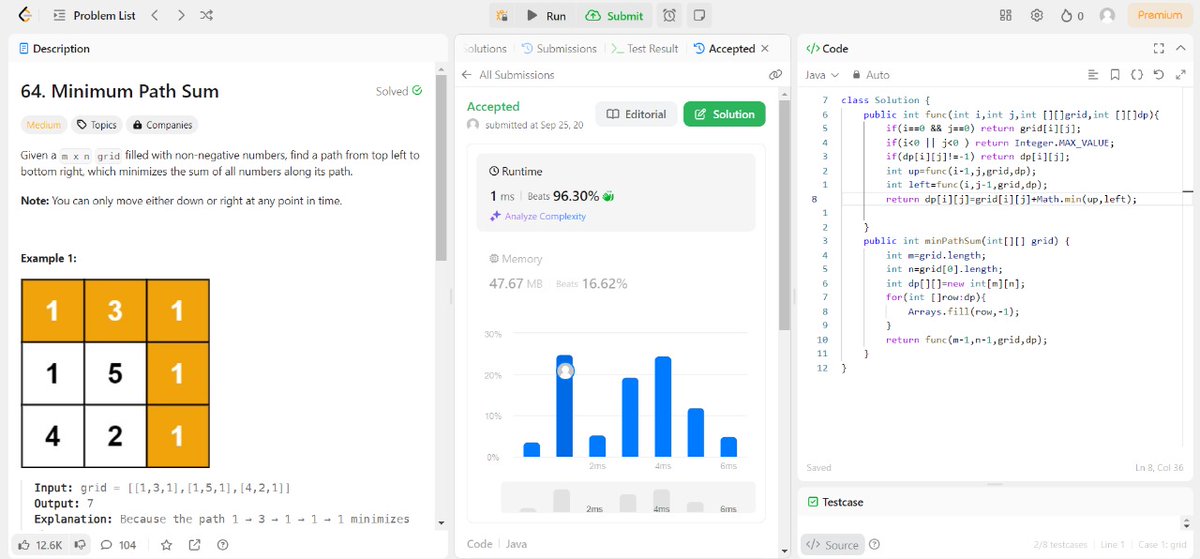Open the timer alarm clock icon
The width and height of the screenshot is (1200, 559).
[669, 16]
